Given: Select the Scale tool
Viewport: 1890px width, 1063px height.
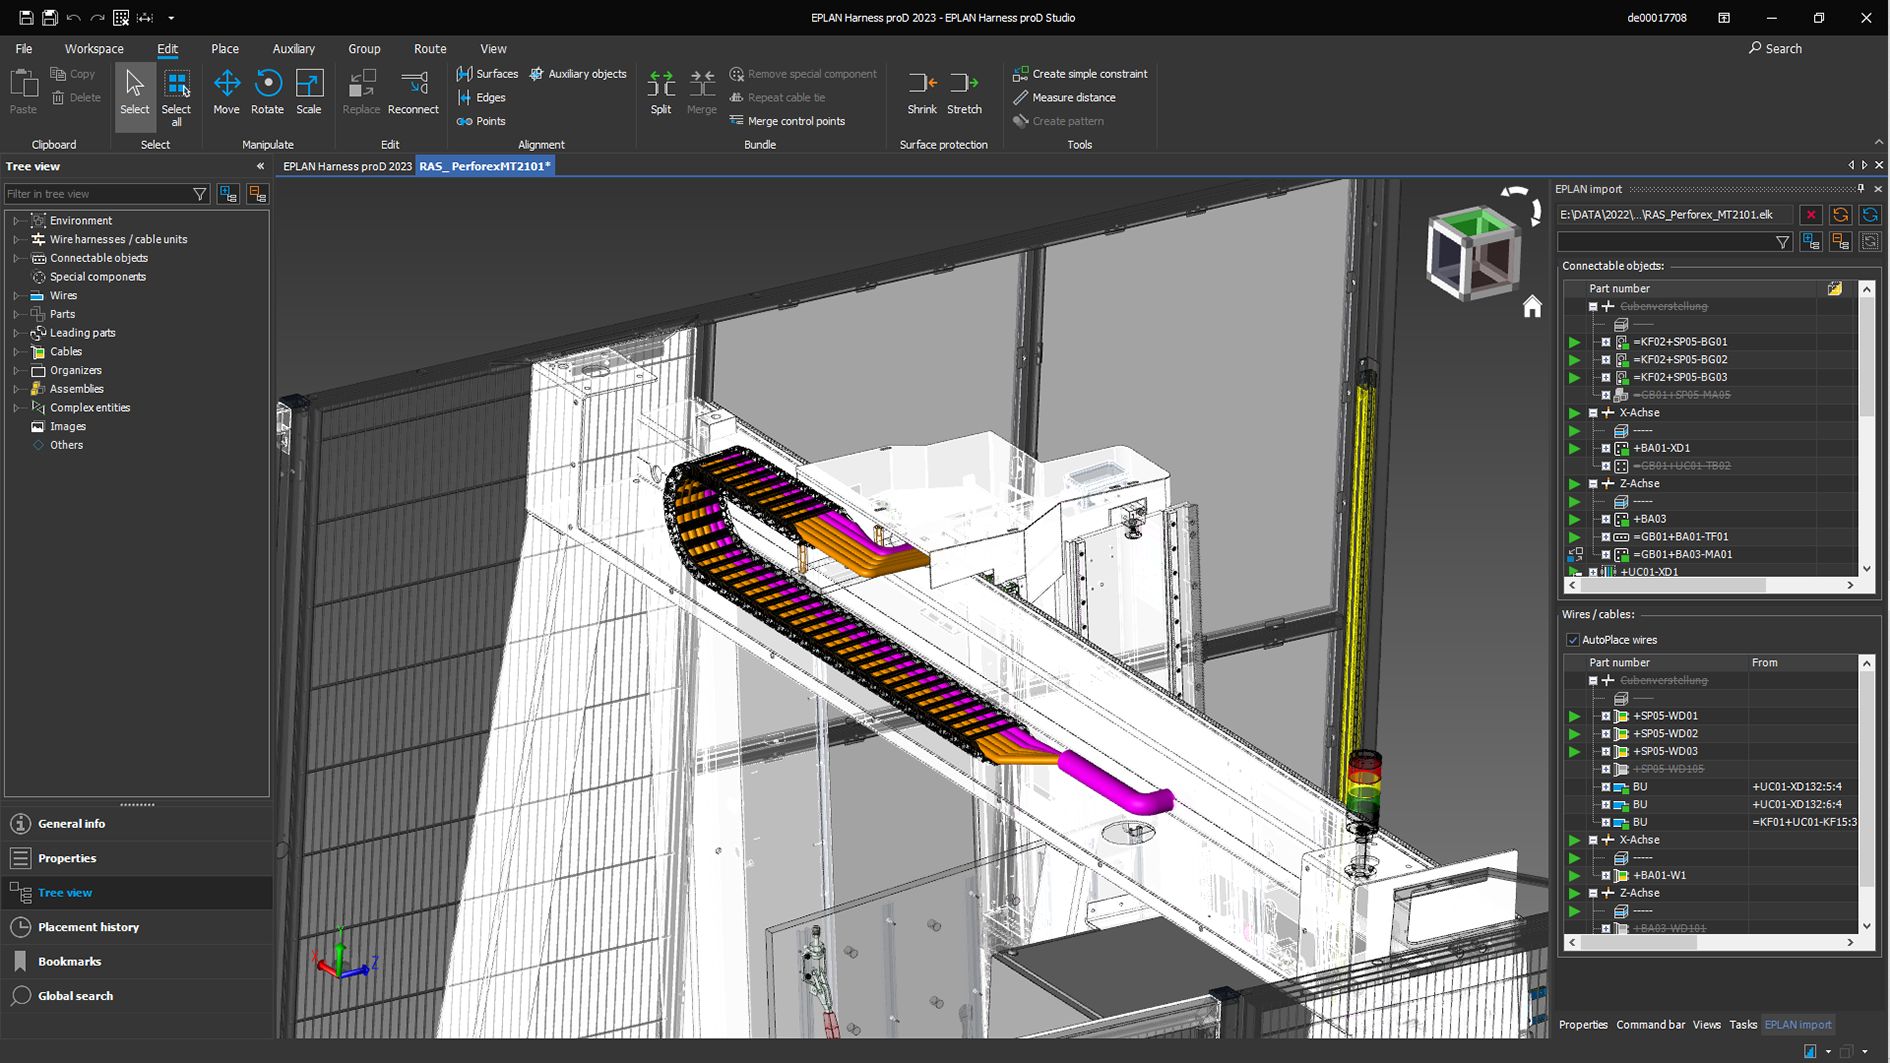Looking at the screenshot, I should (308, 91).
